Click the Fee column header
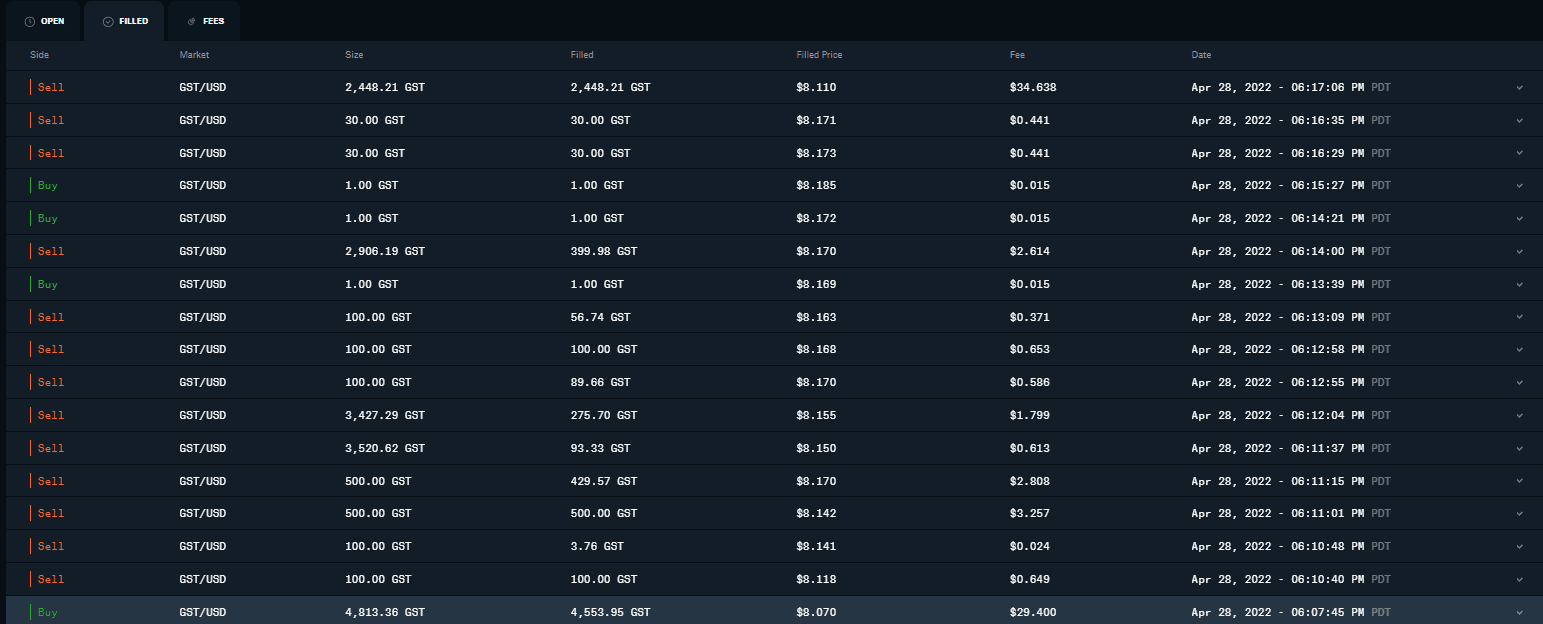1543x624 pixels. [1017, 55]
